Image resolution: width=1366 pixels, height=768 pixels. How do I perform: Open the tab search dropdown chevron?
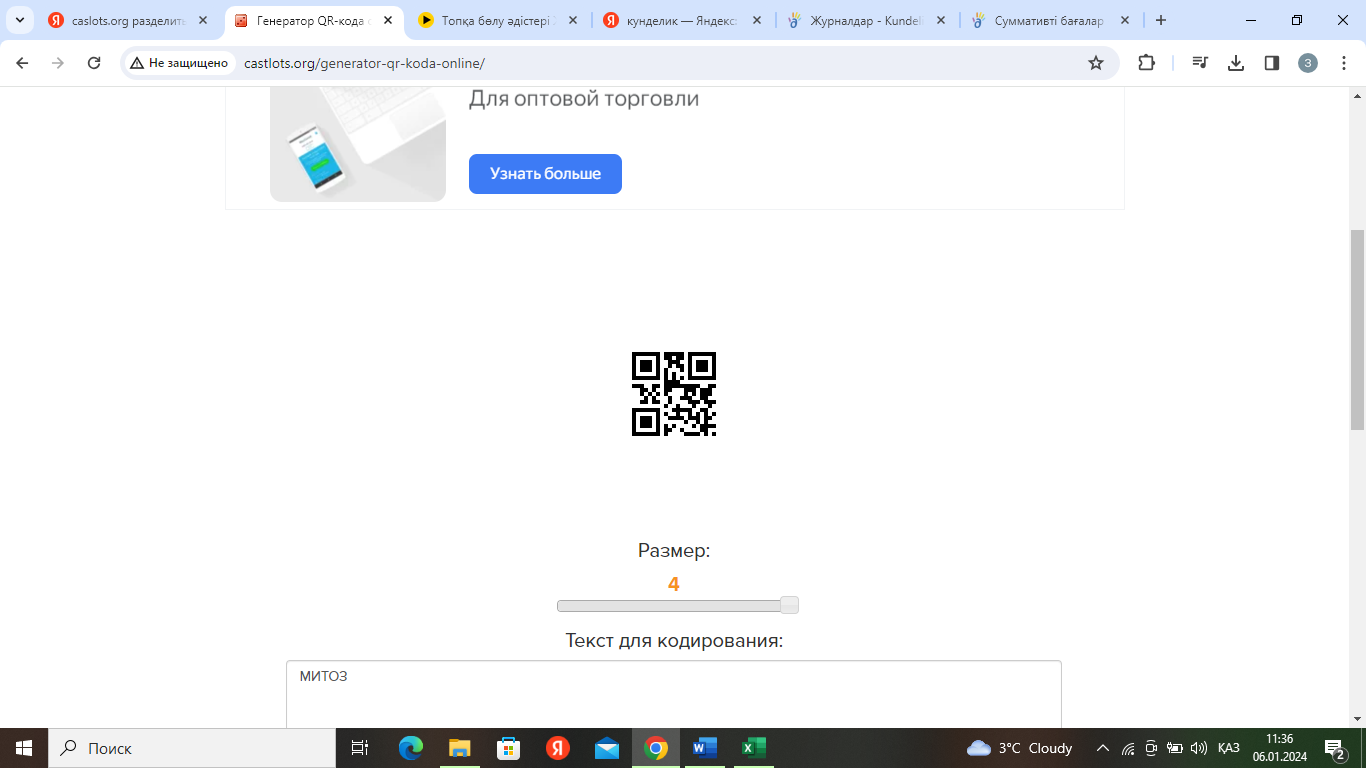(x=20, y=20)
